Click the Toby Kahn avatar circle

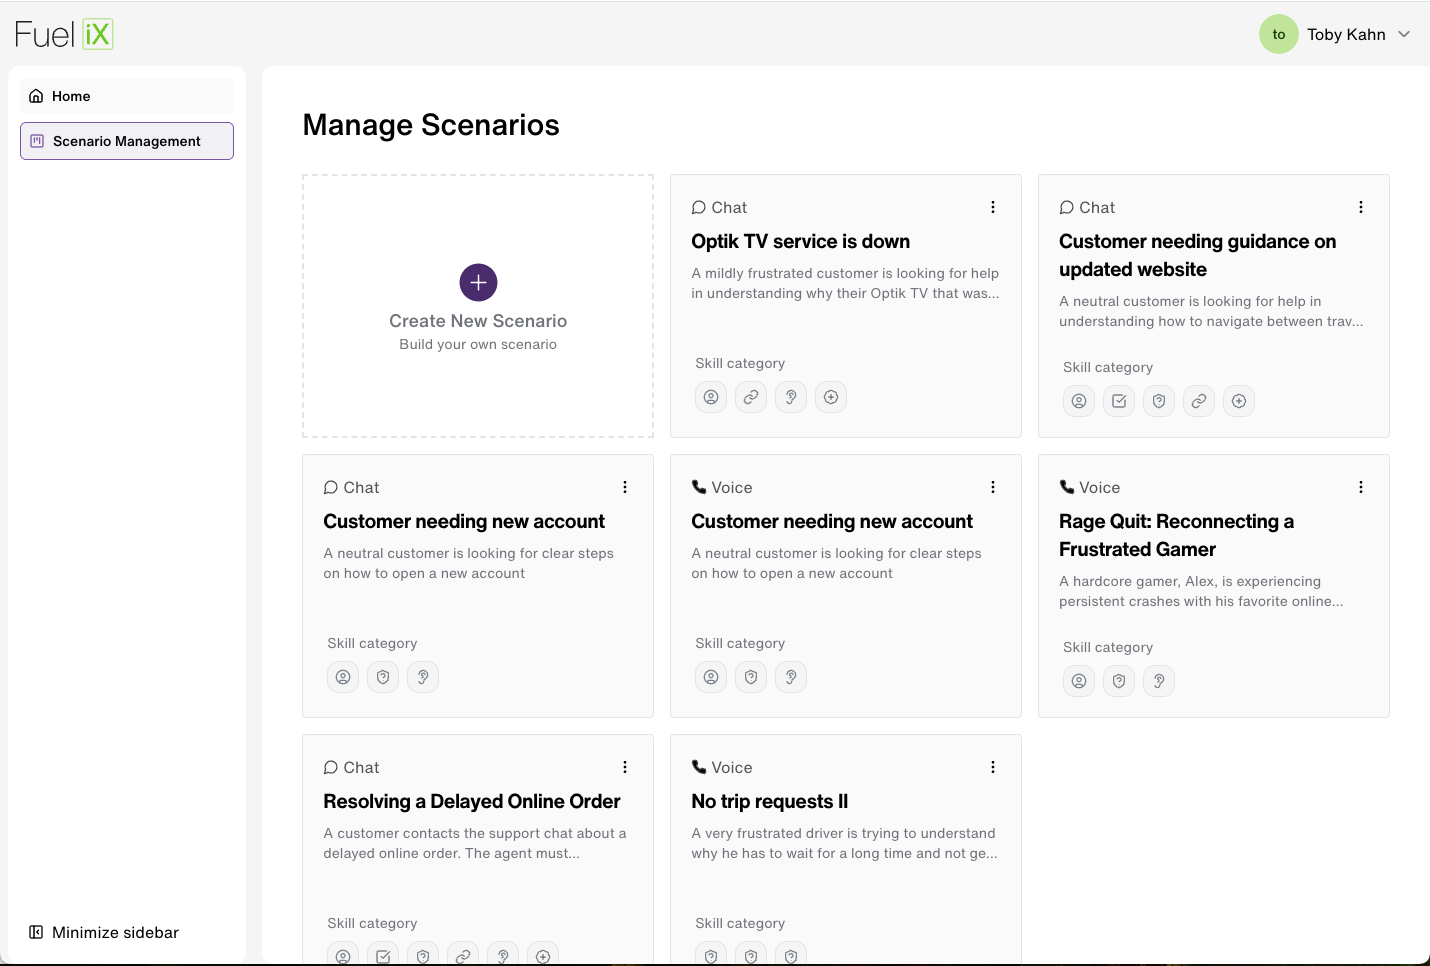1278,34
